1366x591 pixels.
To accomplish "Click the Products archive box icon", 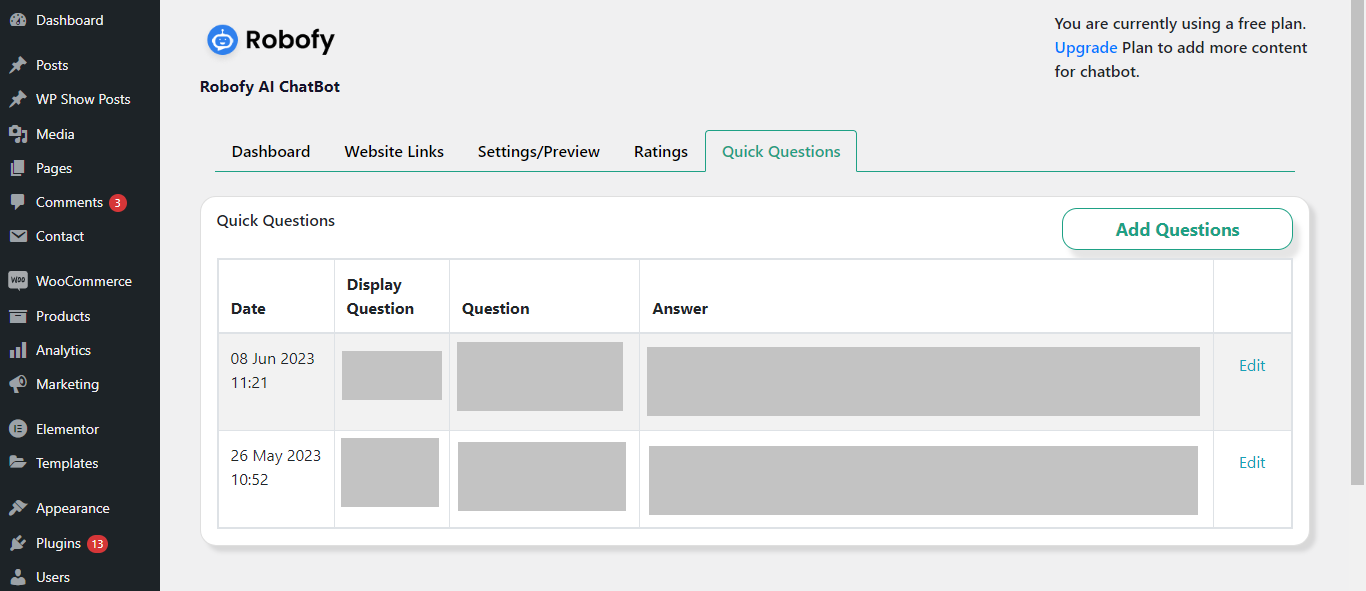I will click(17, 316).
